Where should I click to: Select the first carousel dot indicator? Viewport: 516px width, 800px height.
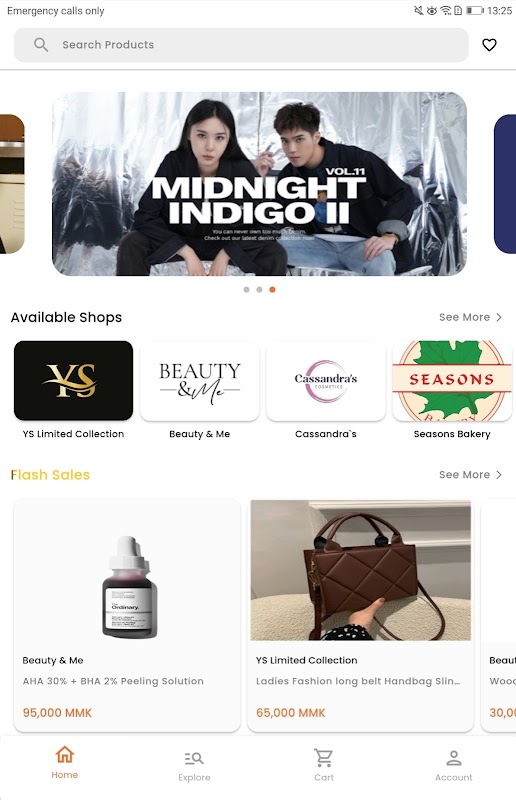click(x=247, y=289)
